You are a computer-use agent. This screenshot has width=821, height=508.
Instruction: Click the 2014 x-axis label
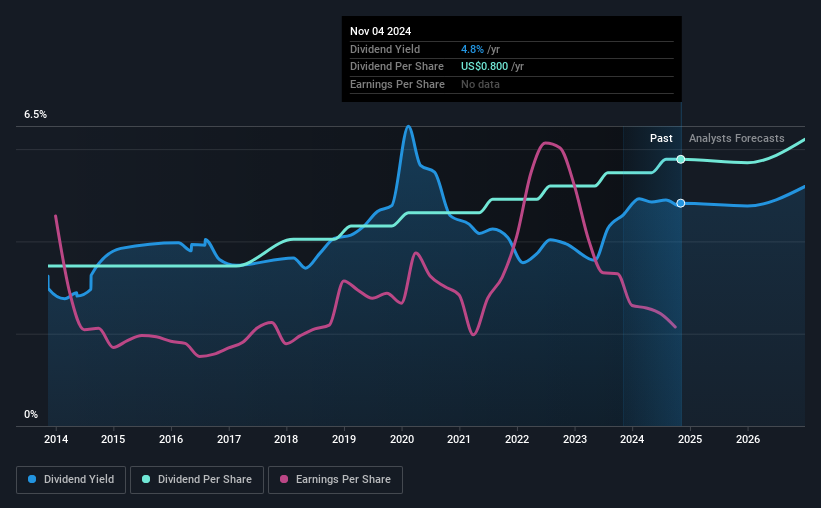56,439
